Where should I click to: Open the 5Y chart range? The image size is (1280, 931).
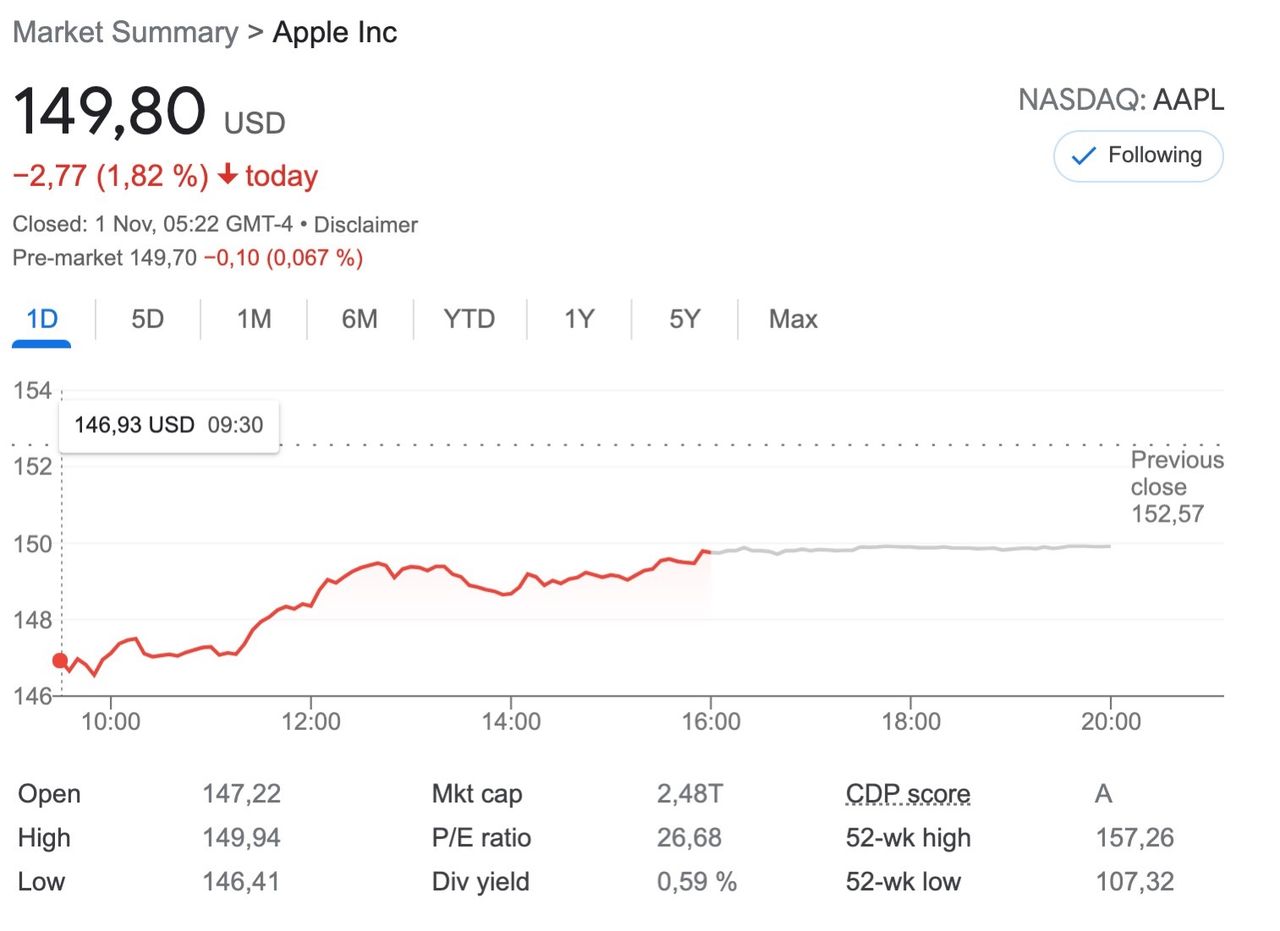pos(685,319)
